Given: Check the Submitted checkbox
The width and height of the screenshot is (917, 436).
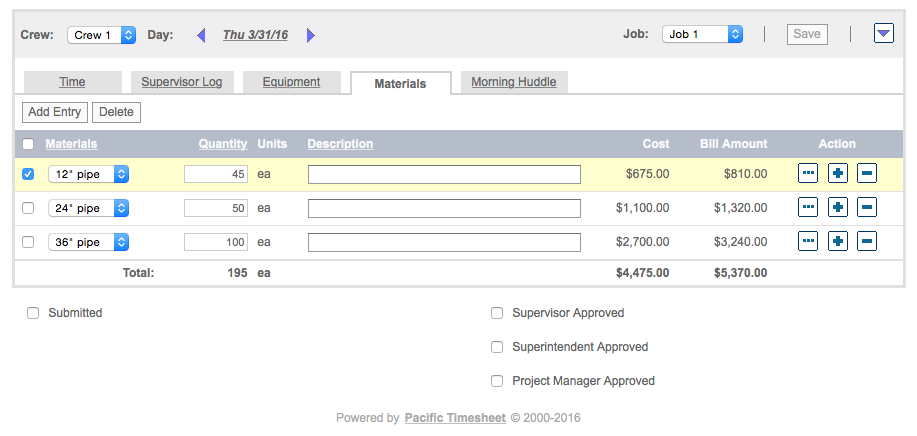Looking at the screenshot, I should pos(33,313).
